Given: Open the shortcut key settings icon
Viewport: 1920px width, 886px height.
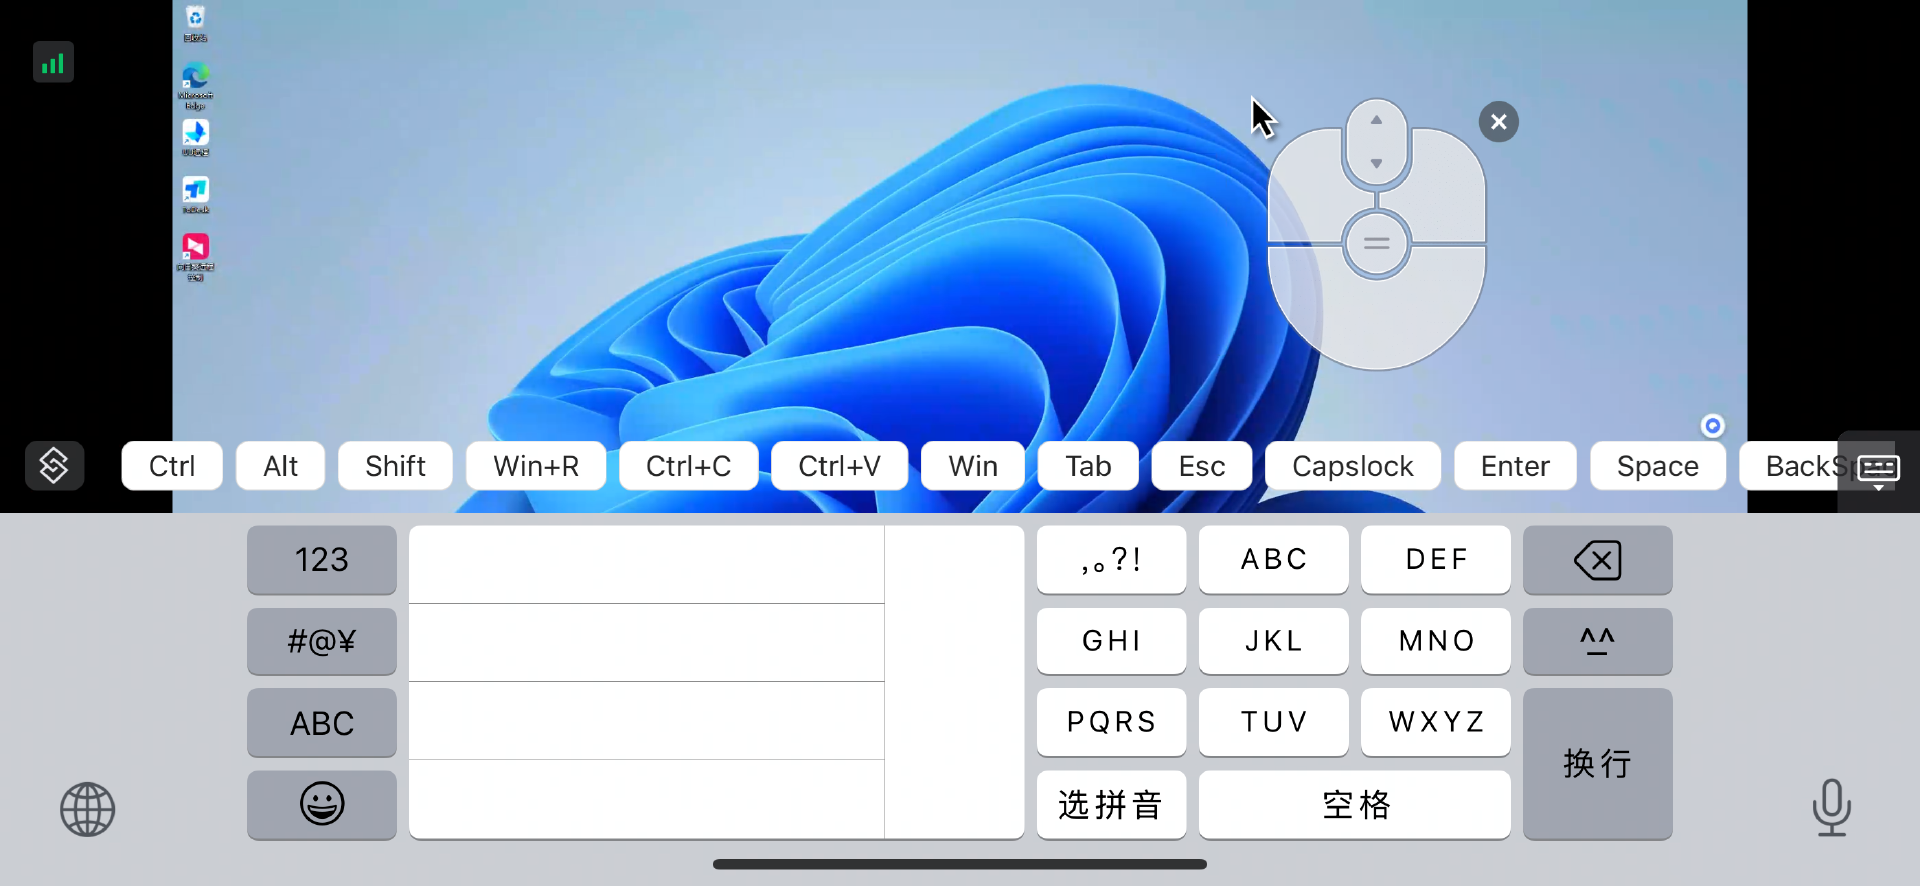Looking at the screenshot, I should pyautogui.click(x=54, y=466).
